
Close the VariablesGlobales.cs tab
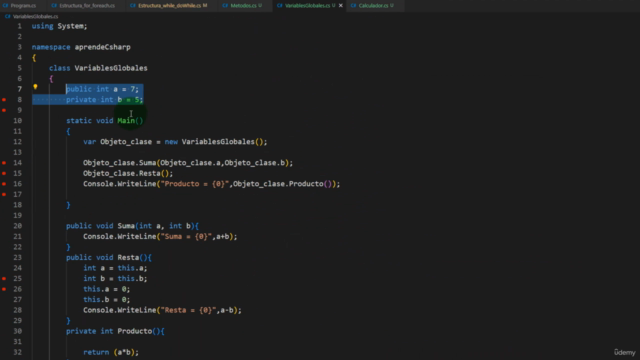pyautogui.click(x=340, y=6)
